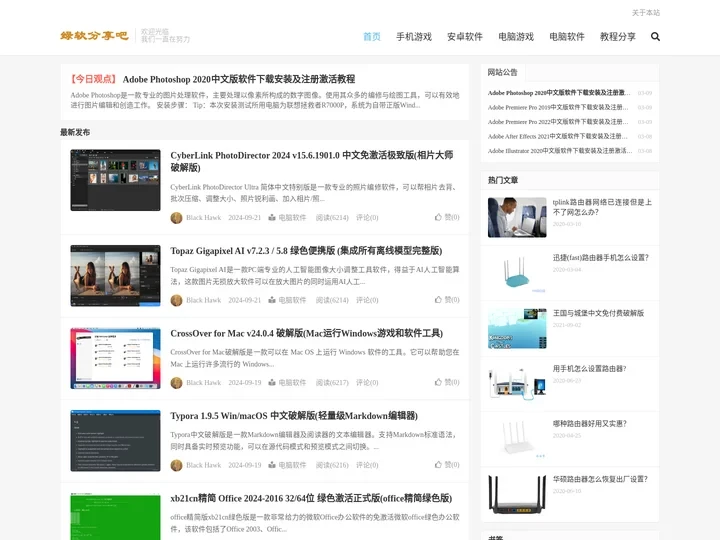720x540 pixels.
Task: Click white router thumbnail for 哪种路由器 article
Action: click(x=517, y=439)
